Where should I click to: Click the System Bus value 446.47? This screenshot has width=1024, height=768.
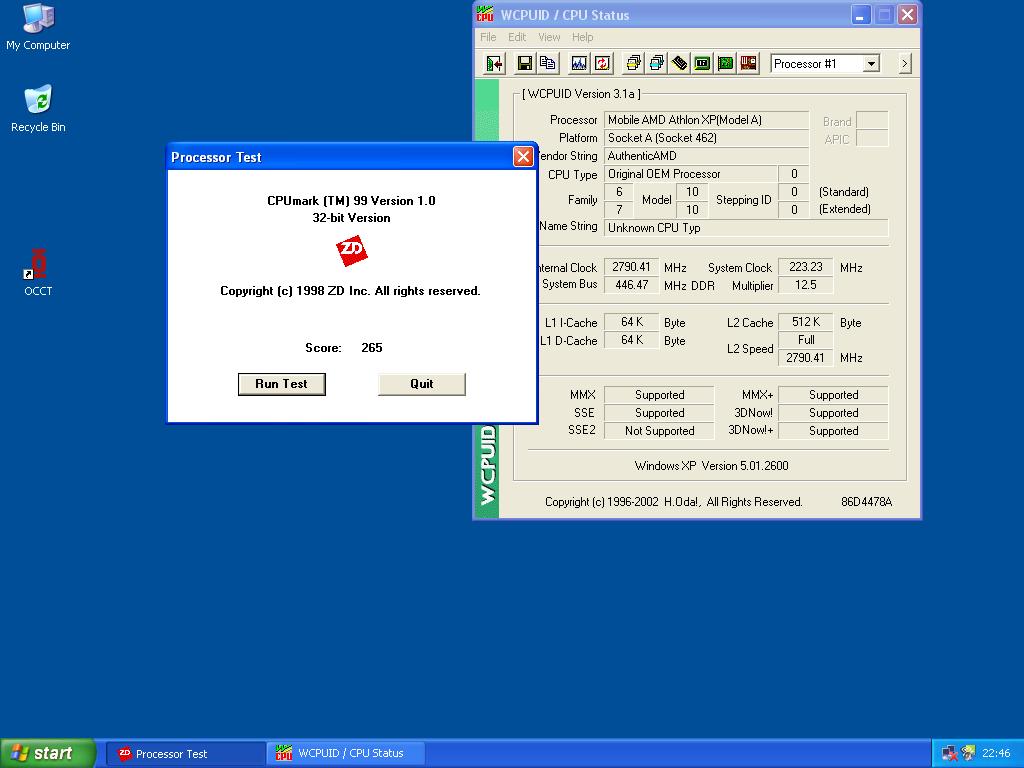coord(631,285)
